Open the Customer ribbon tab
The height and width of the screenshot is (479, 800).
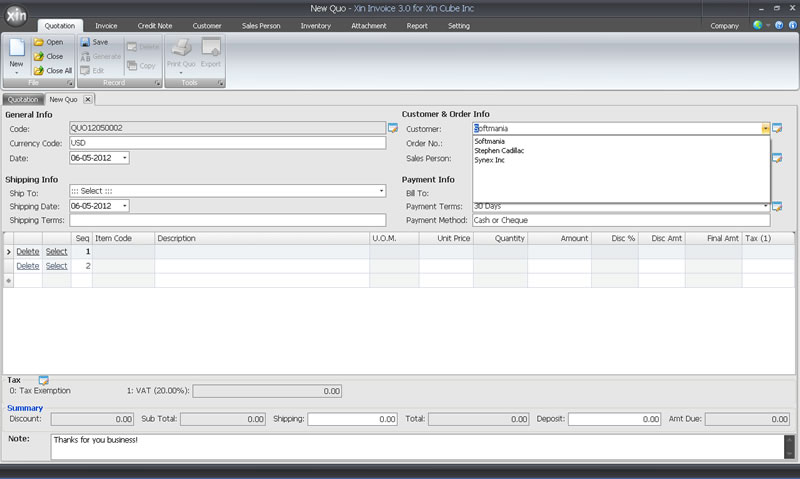[207, 26]
